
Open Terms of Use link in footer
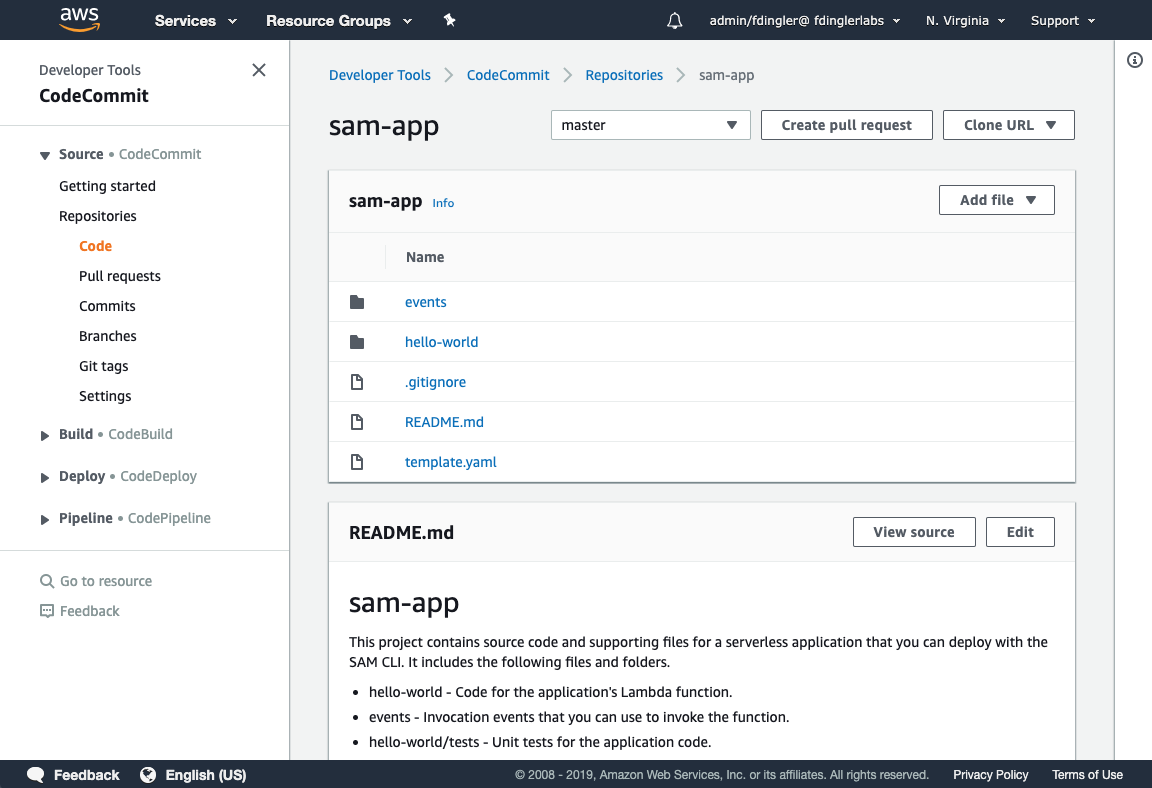click(x=1087, y=775)
